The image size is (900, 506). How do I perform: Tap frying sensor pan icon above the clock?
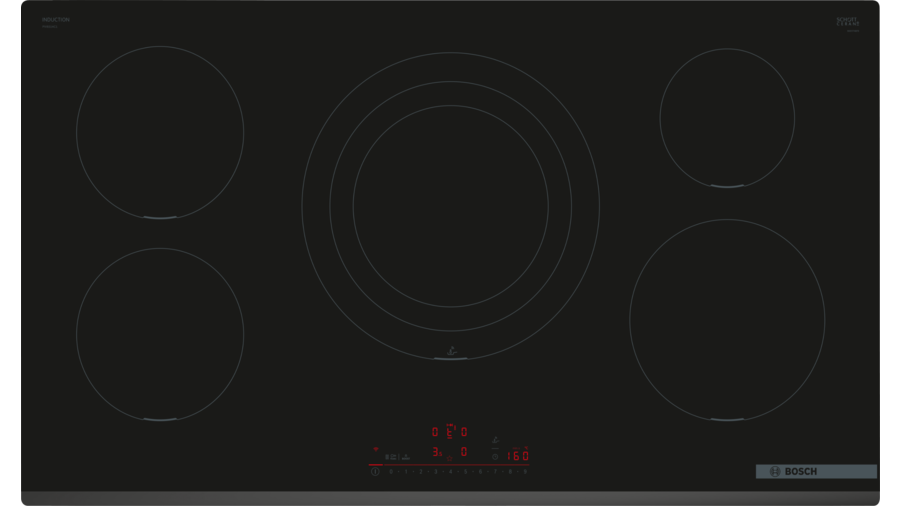495,440
